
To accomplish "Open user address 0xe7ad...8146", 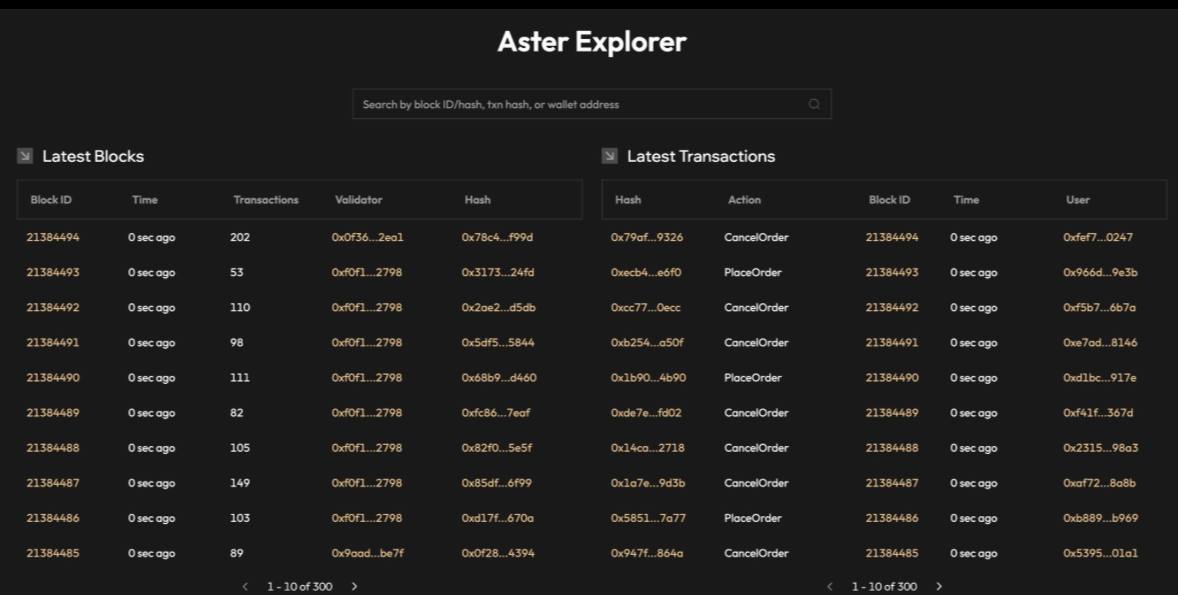I will tap(1100, 343).
